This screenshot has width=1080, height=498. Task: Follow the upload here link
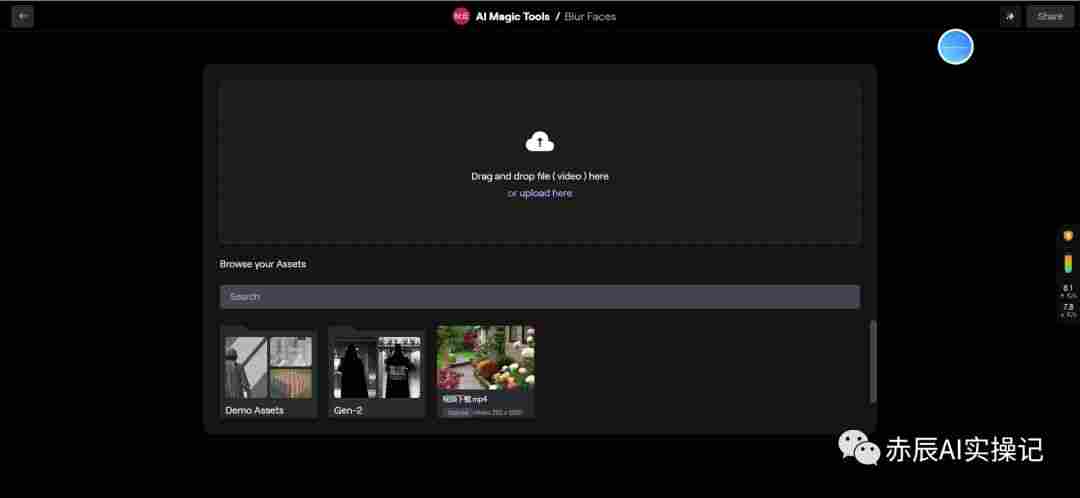(x=546, y=194)
